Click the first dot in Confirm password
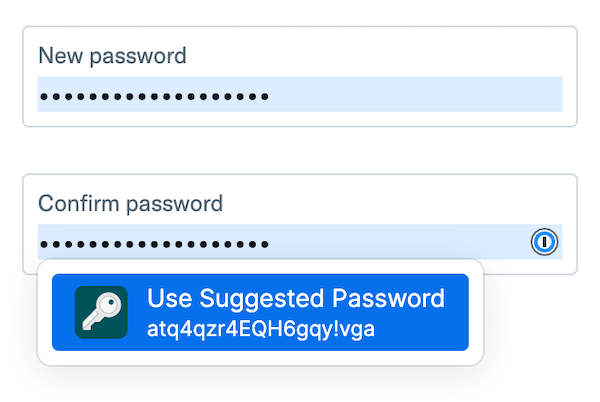Screen dimensions: 600x402 pyautogui.click(x=43, y=244)
